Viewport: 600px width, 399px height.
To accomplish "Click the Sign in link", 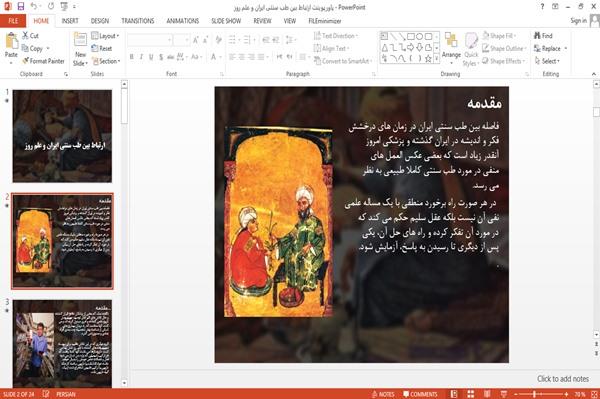I will pyautogui.click(x=578, y=21).
